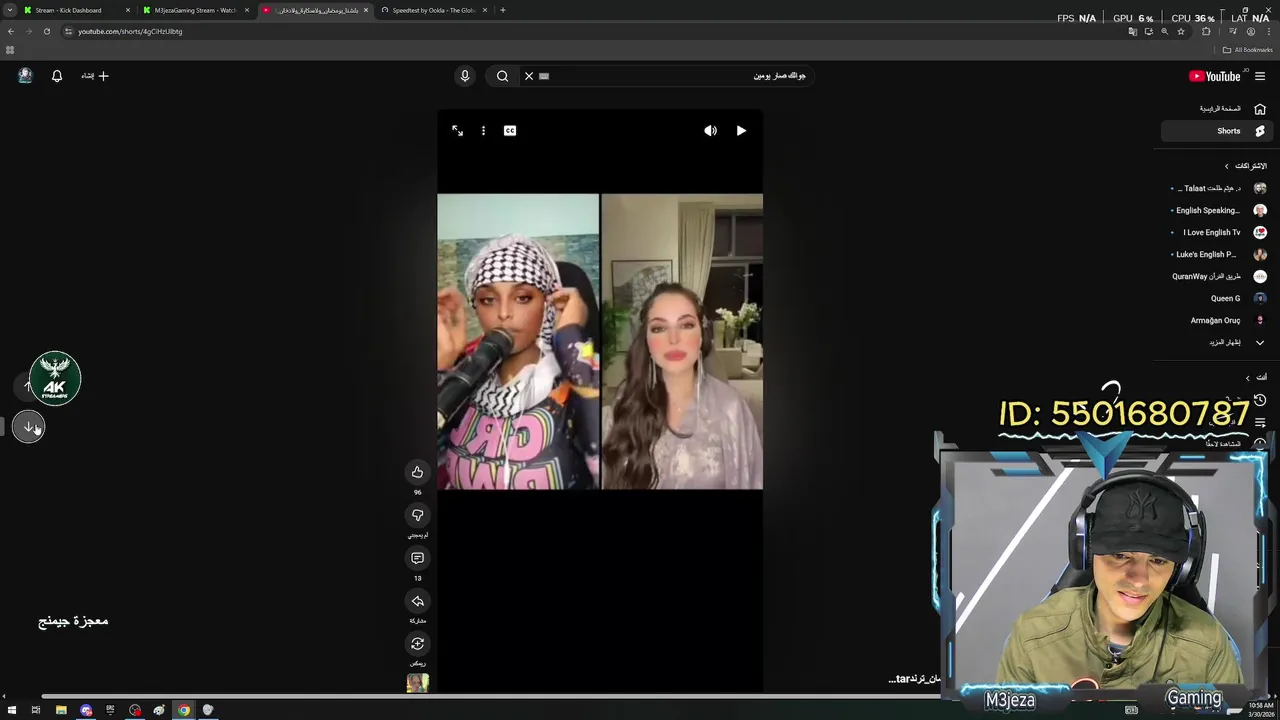The image size is (1280, 720).
Task: Open Luke's English P... channel
Action: pyautogui.click(x=1216, y=254)
